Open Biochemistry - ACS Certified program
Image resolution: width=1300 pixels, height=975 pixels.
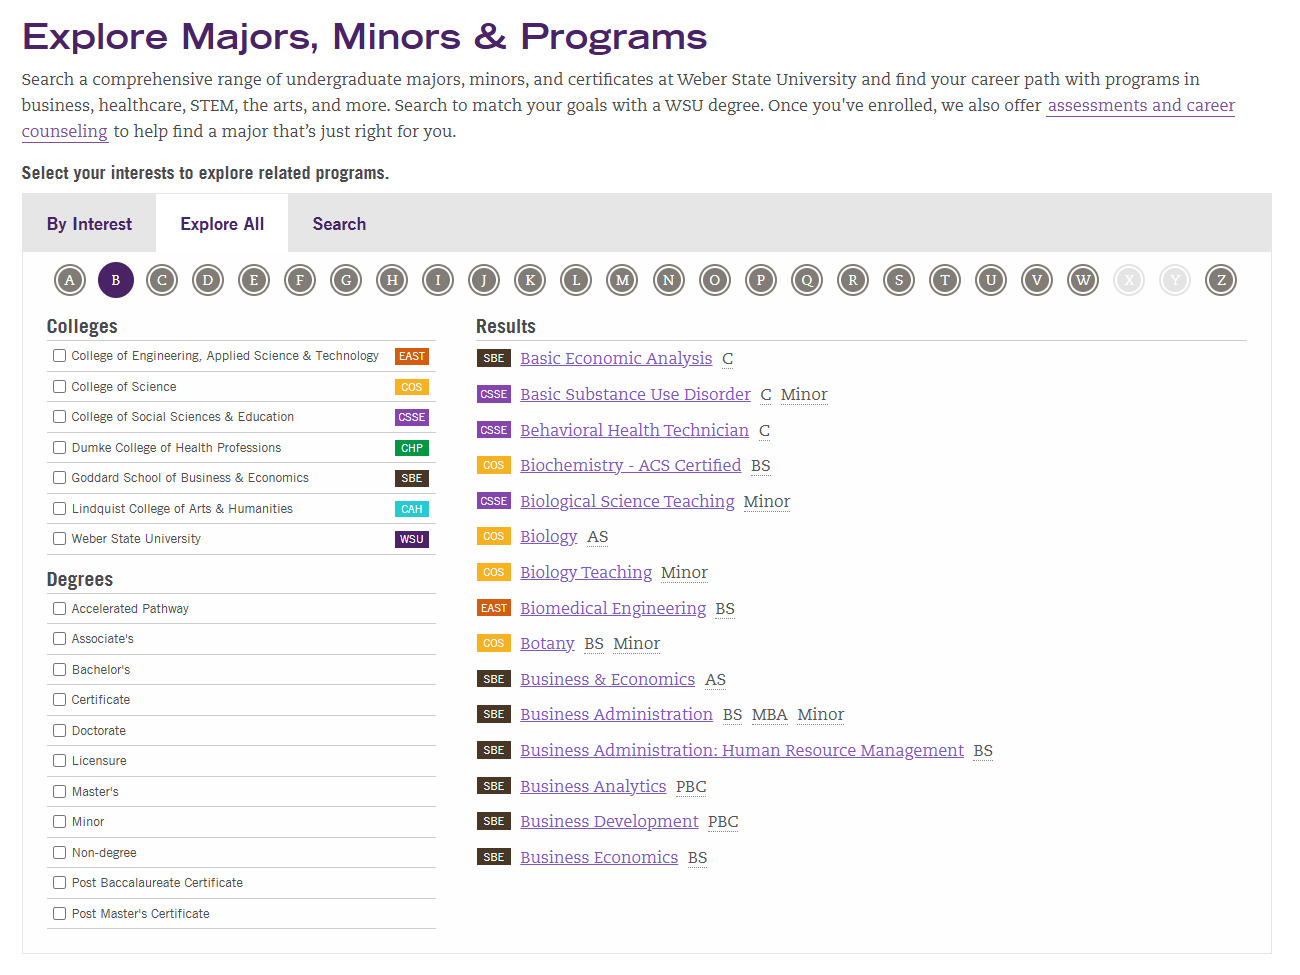(630, 465)
